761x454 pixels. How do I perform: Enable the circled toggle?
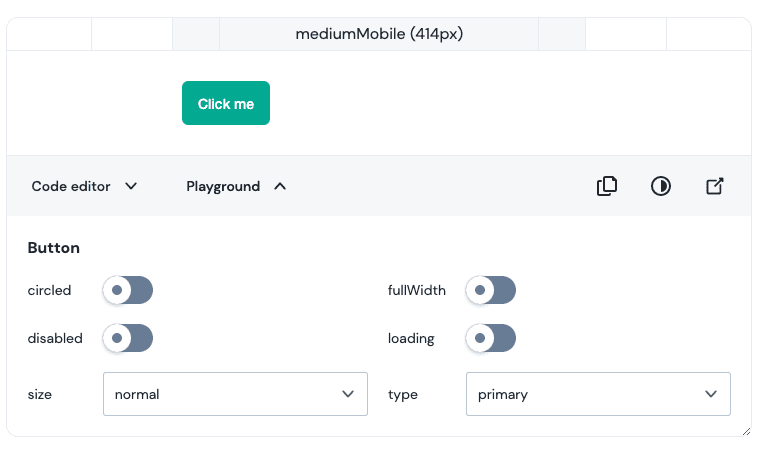pos(128,290)
